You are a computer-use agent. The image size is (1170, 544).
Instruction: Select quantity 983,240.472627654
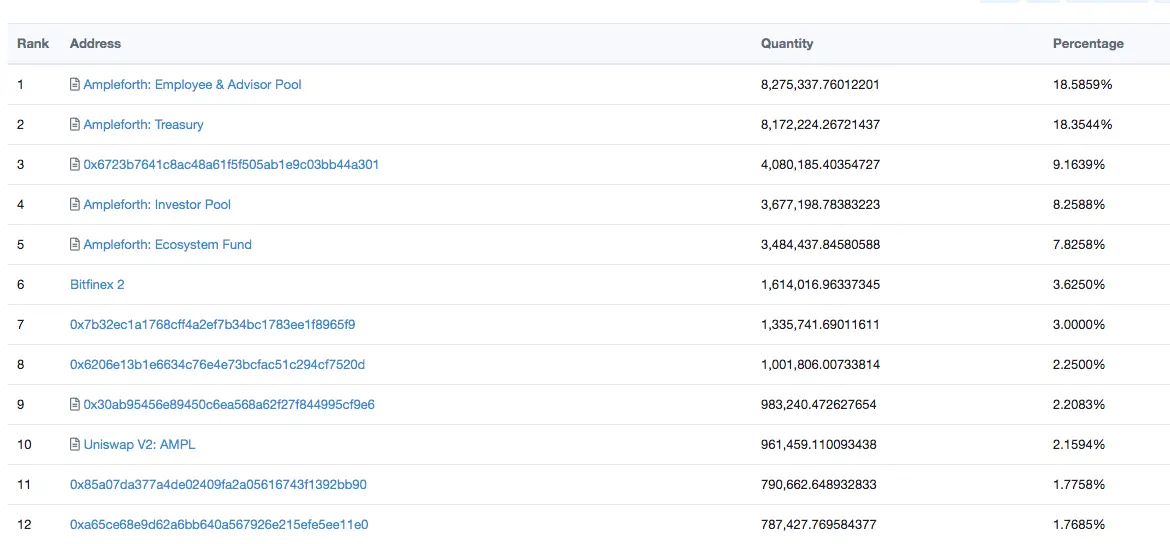[x=819, y=404]
